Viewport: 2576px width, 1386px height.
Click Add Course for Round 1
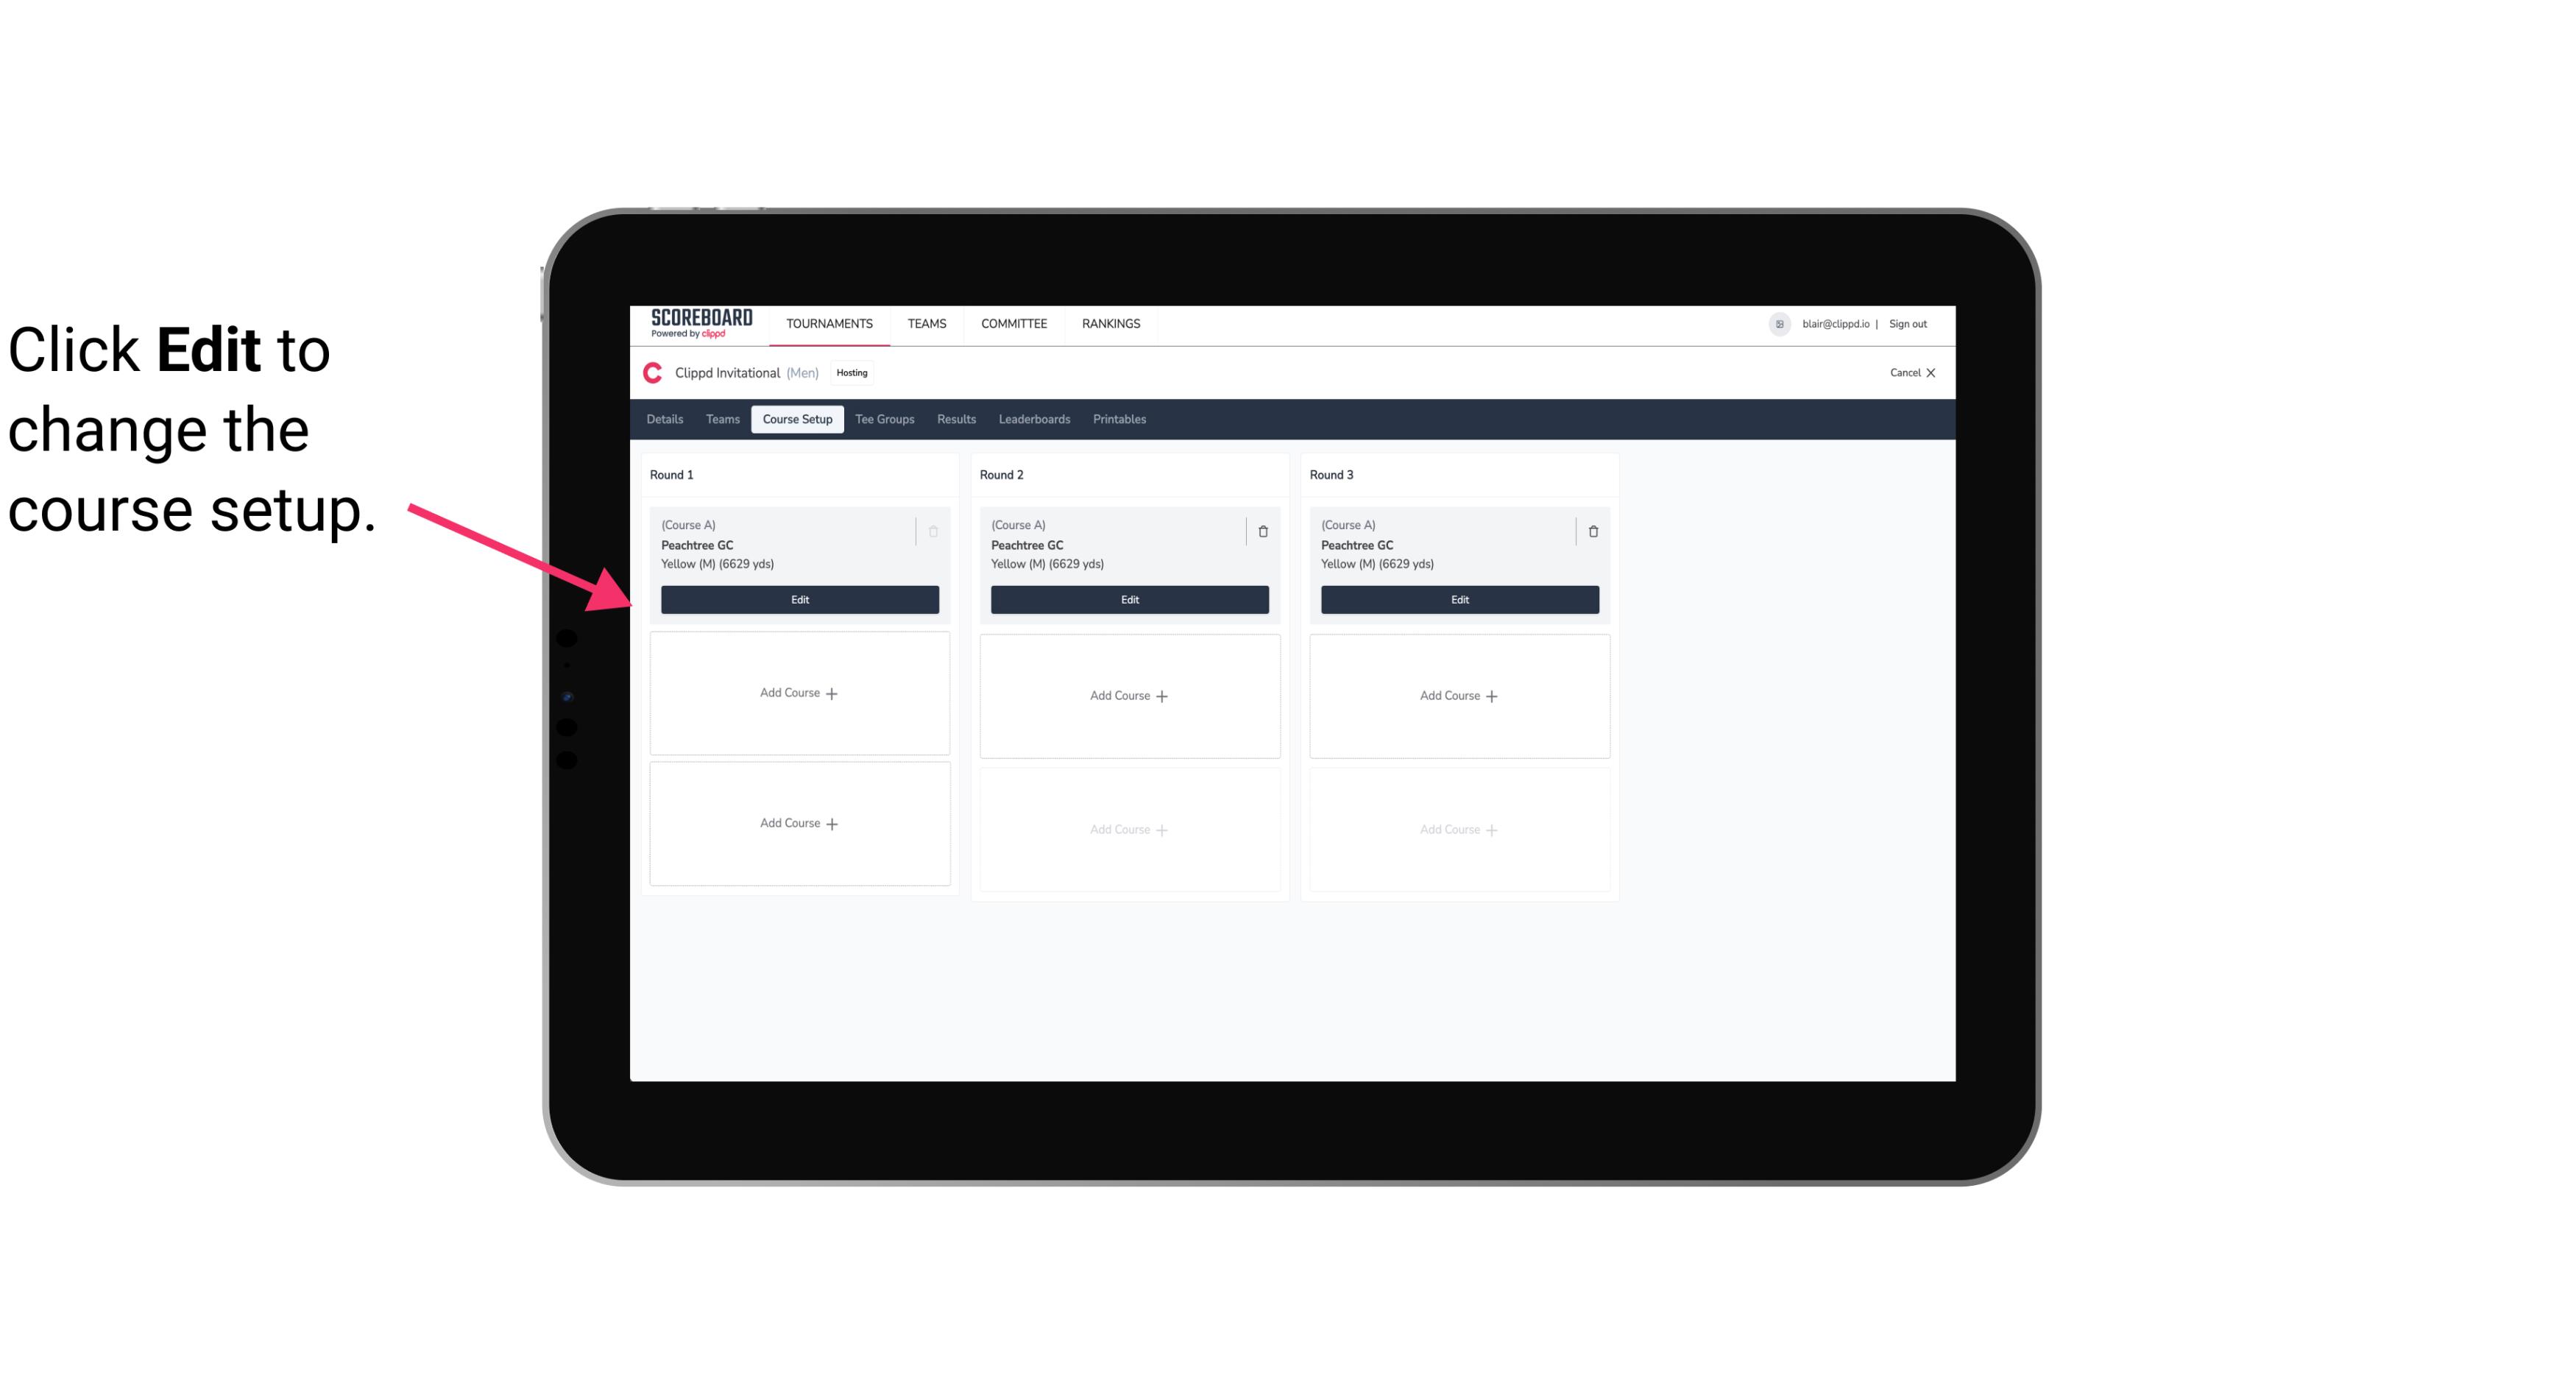799,693
